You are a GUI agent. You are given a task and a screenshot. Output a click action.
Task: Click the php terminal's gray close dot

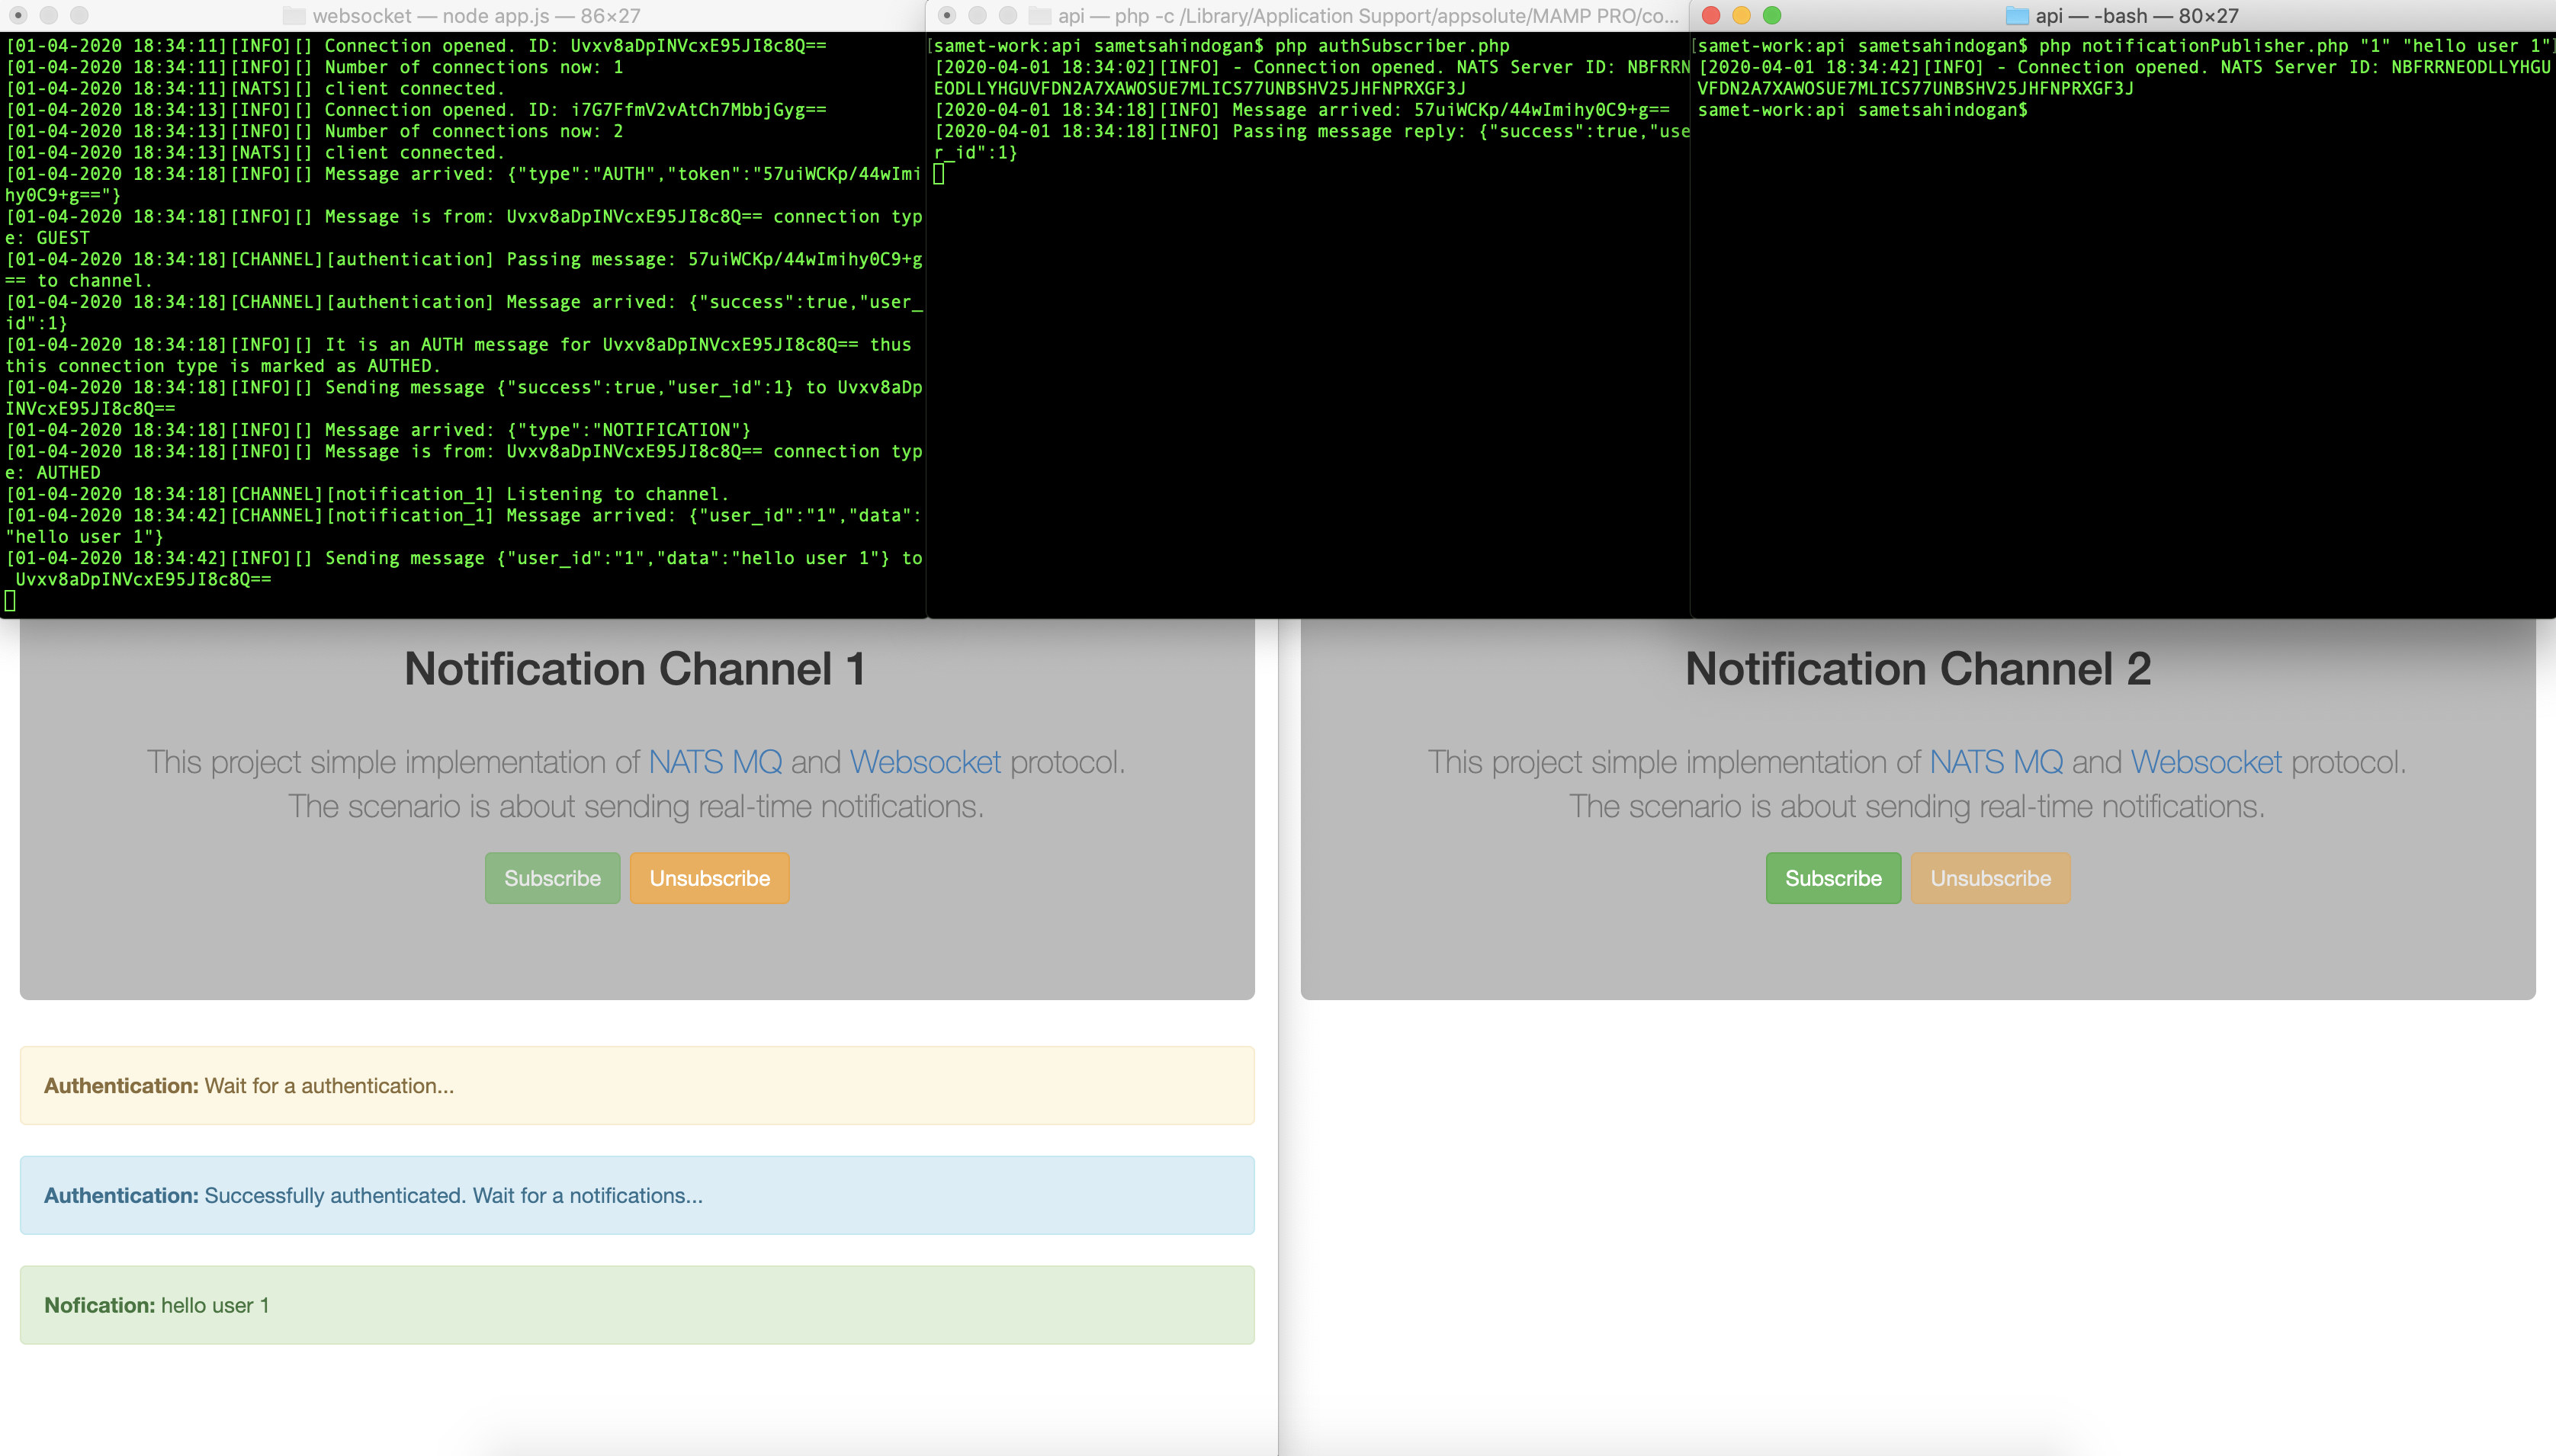click(947, 16)
